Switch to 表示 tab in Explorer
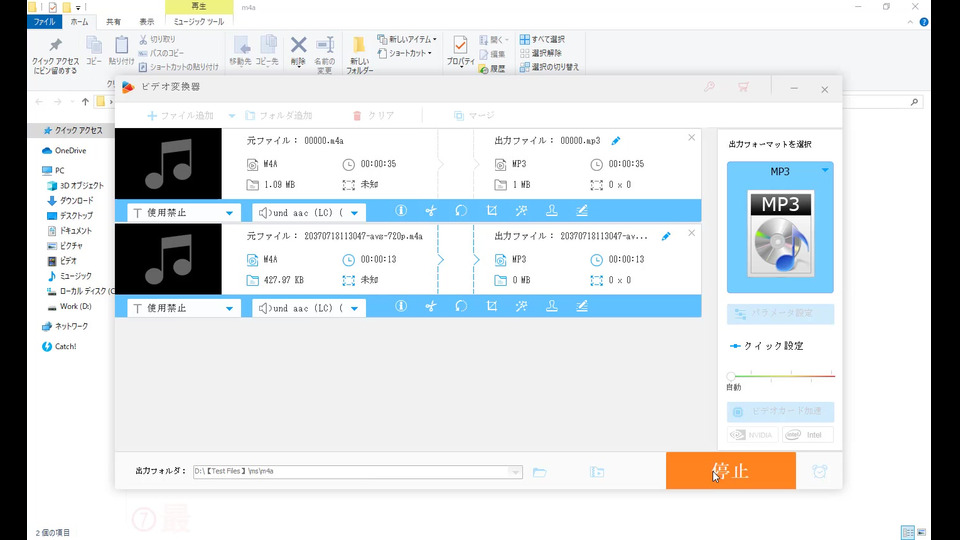 tap(146, 21)
